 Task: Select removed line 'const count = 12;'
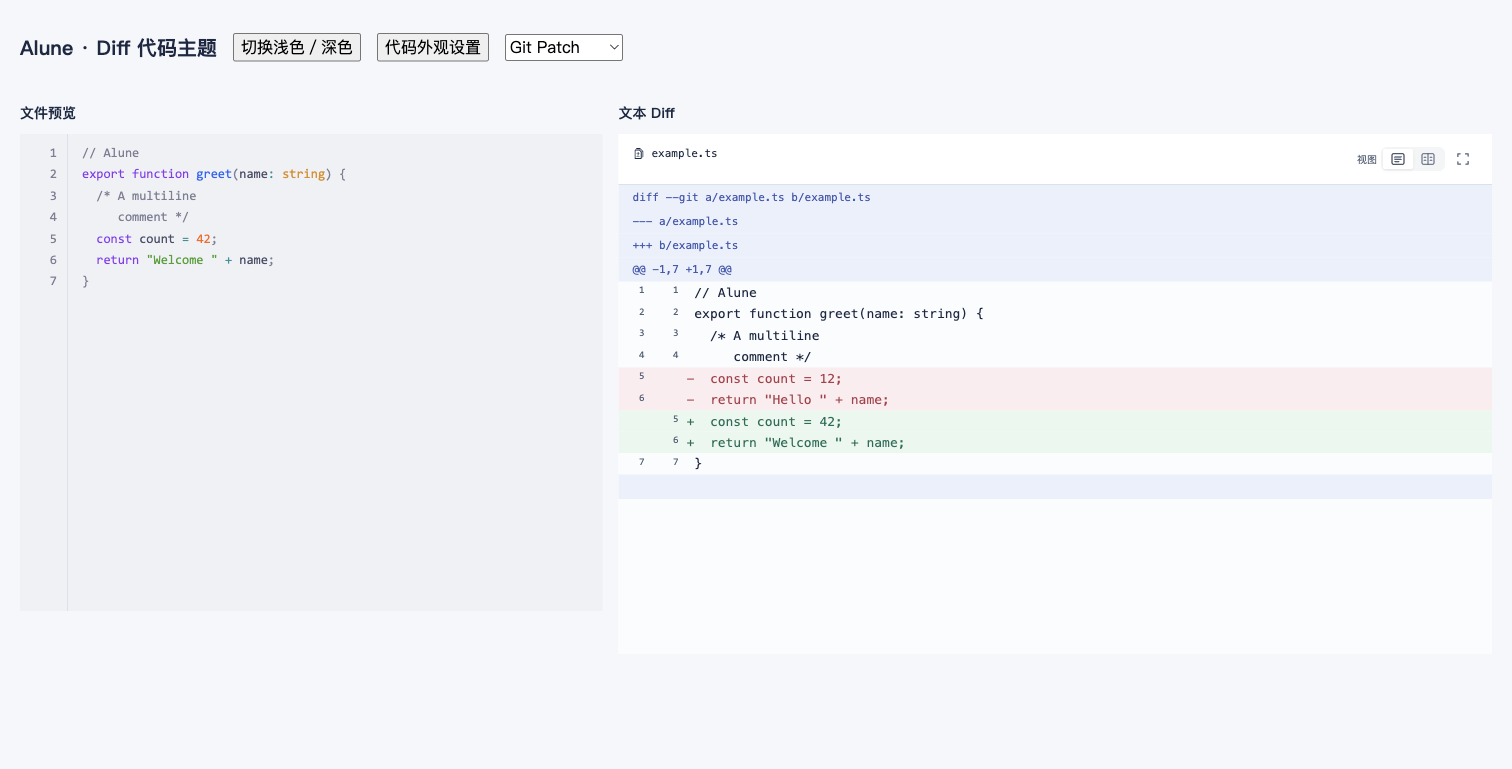pos(1055,378)
